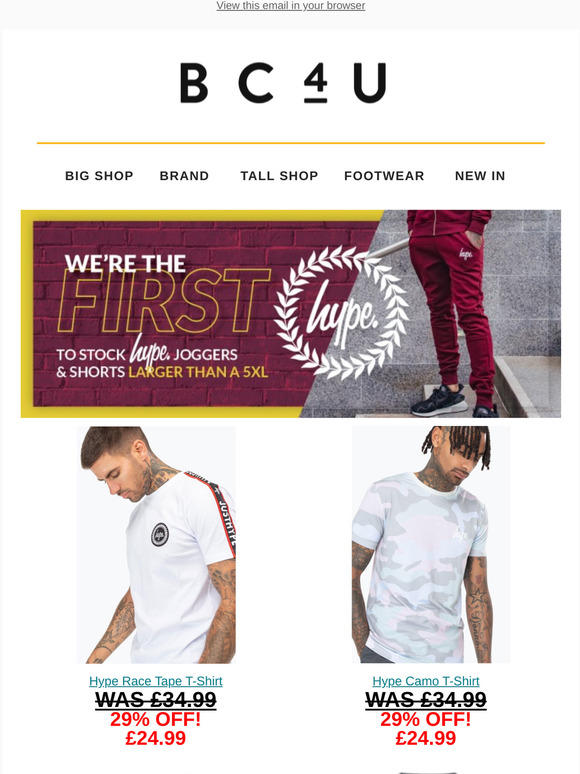Open the BIG SHOP navigation item
This screenshot has width=580, height=774.
pos(99,176)
